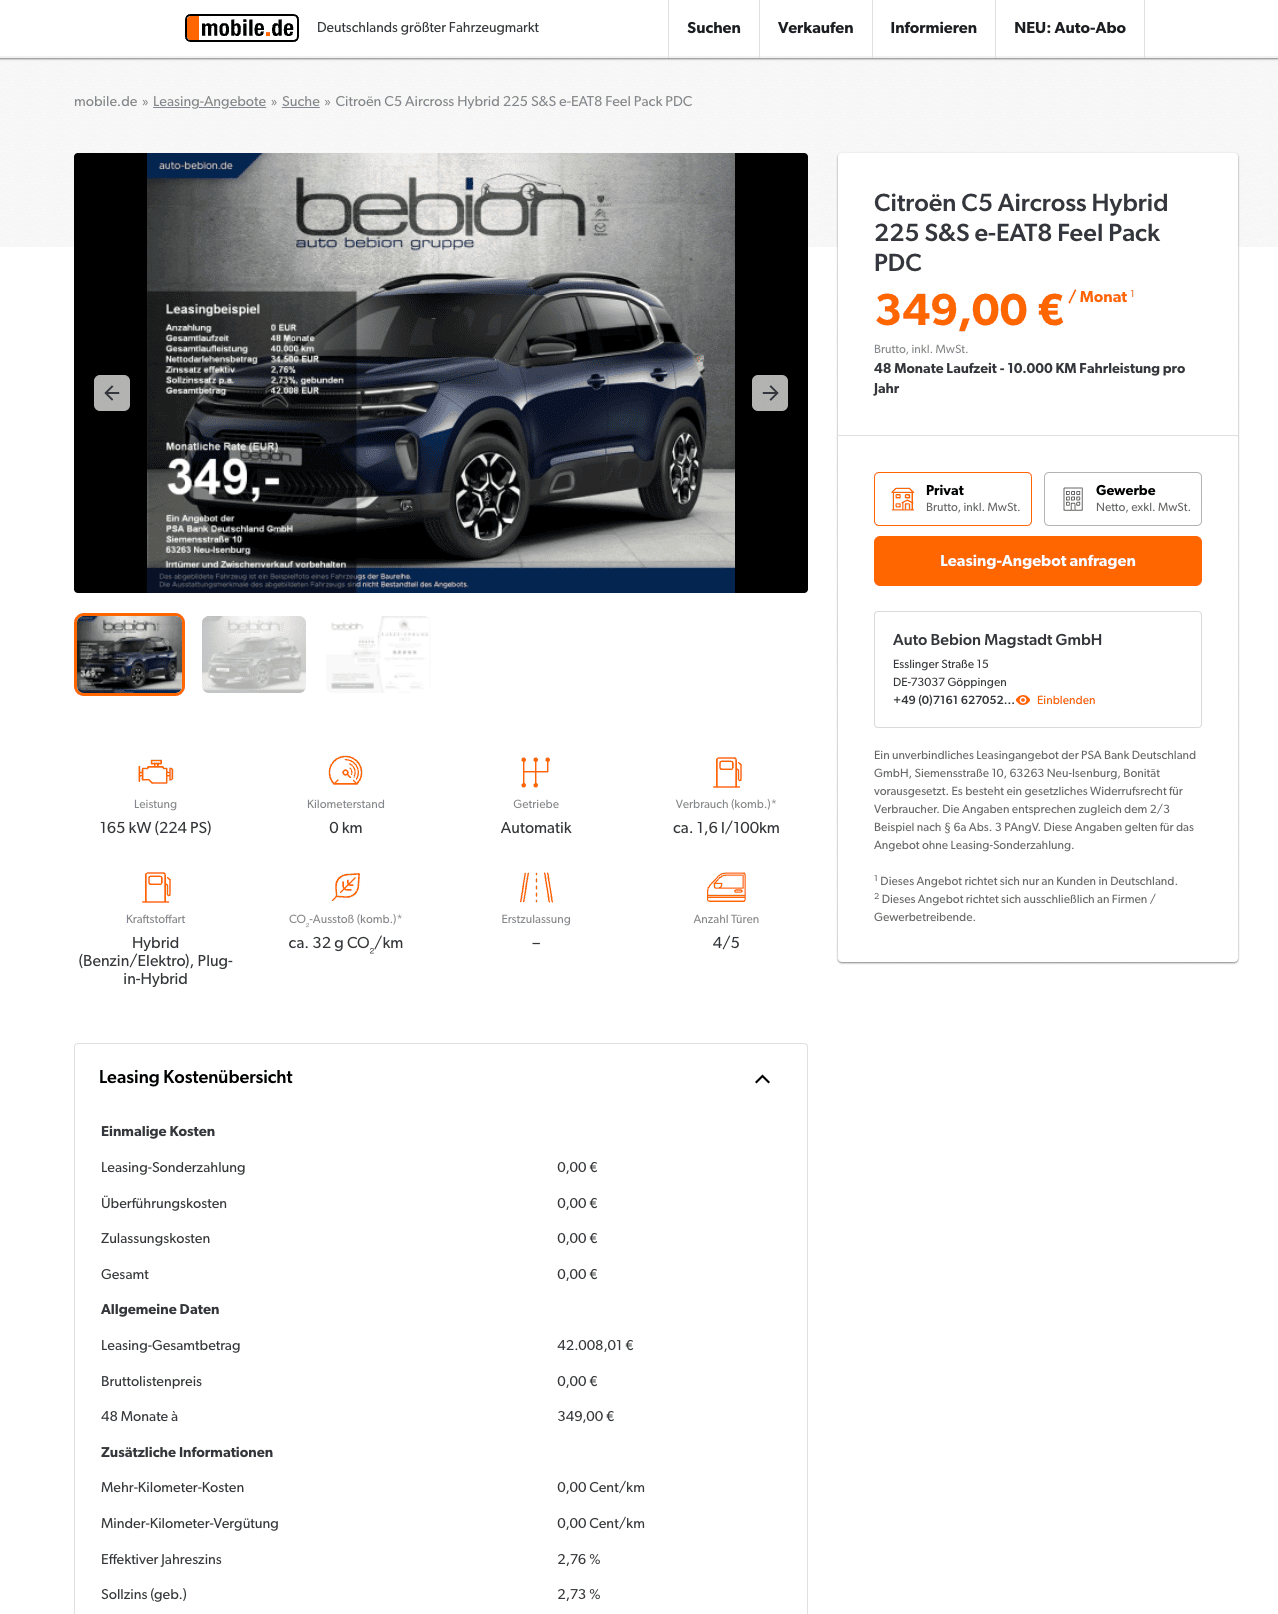Open the Suchen menu

tap(714, 28)
